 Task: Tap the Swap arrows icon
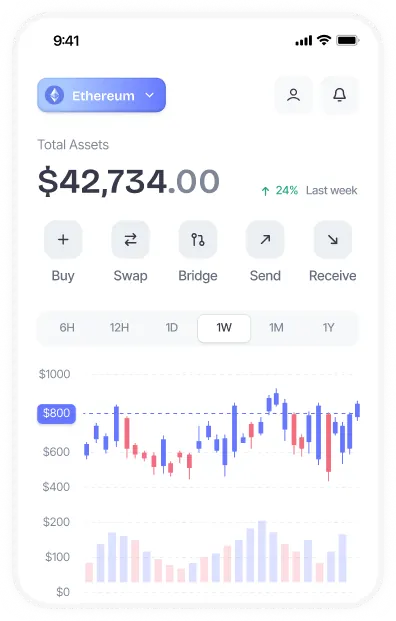[x=130, y=240]
